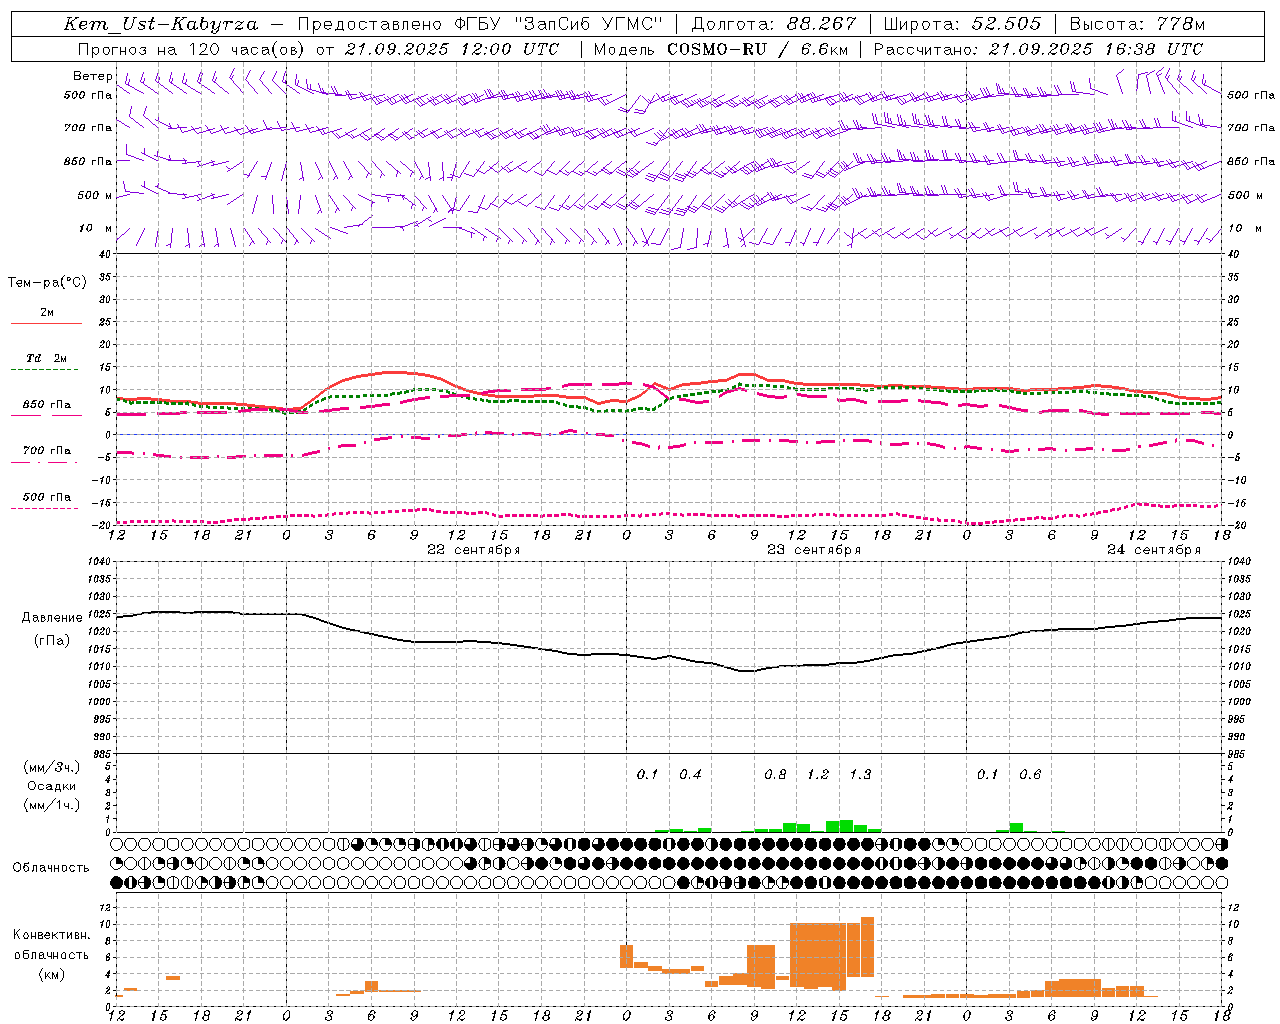Click the 850 гПа temperature legend entry
Screen dimensions: 1280x1024
point(46,404)
